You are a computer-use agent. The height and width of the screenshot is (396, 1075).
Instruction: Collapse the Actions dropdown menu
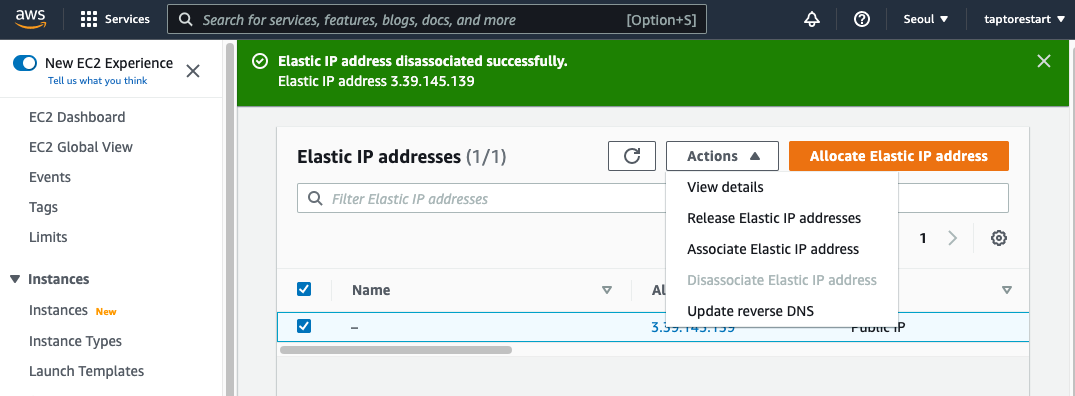[x=723, y=156]
